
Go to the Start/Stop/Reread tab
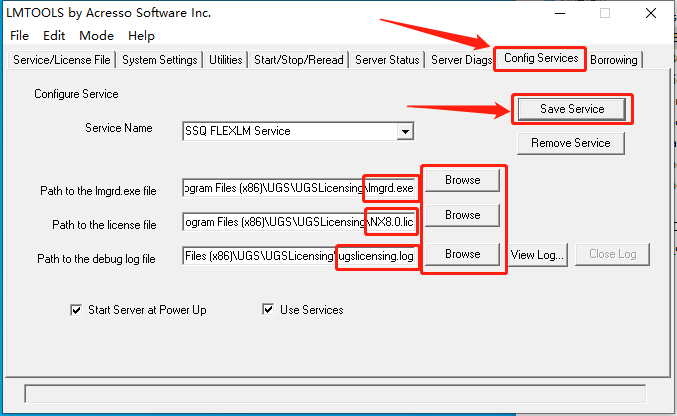tap(299, 60)
